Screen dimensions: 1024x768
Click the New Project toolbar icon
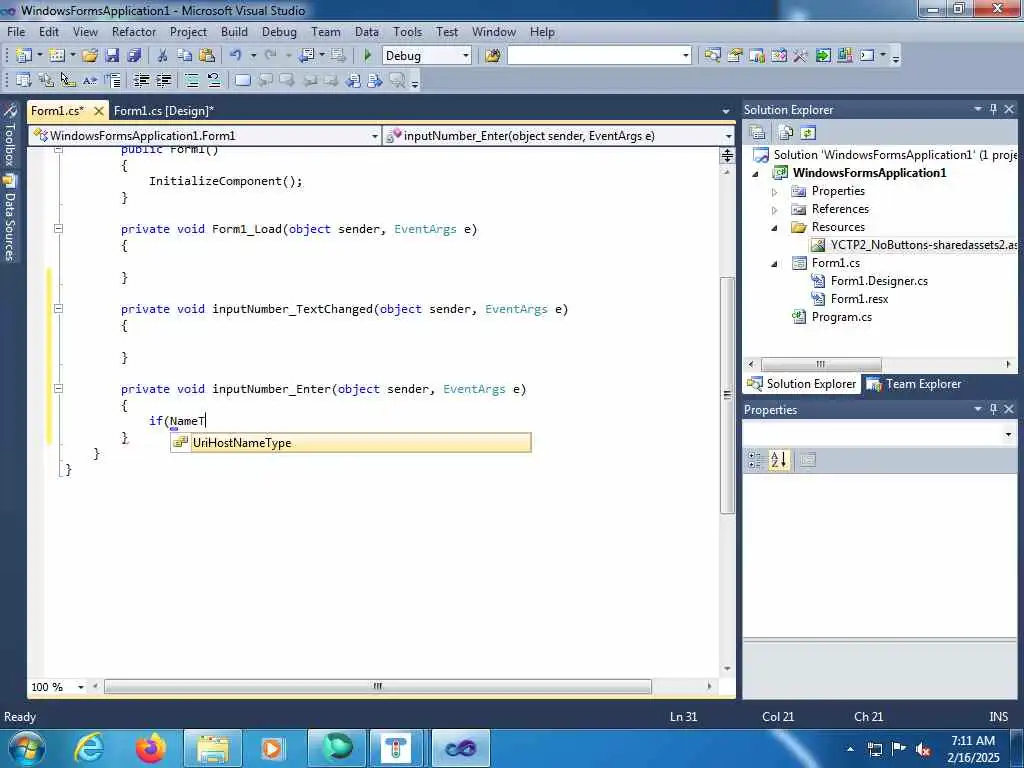click(x=24, y=56)
